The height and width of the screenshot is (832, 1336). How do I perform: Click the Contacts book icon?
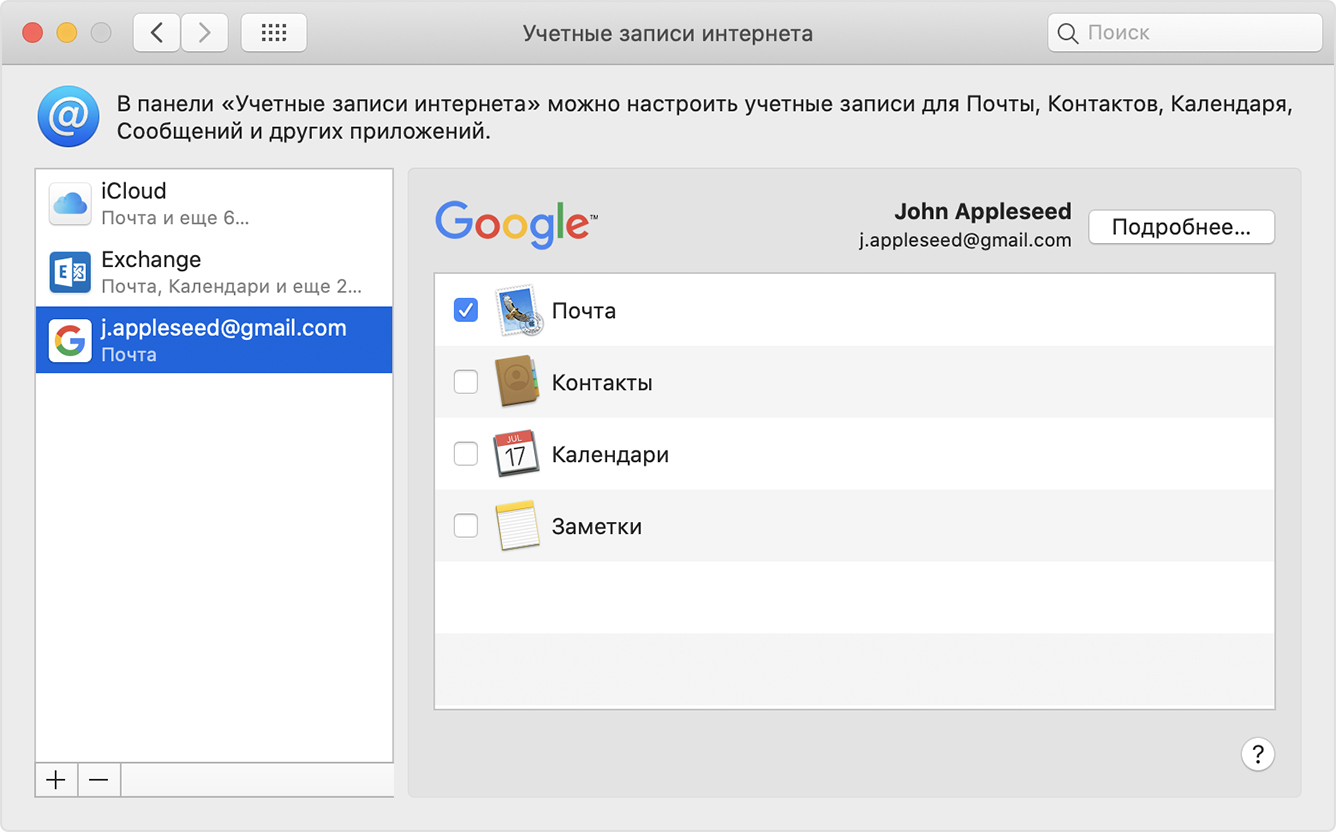pyautogui.click(x=518, y=382)
